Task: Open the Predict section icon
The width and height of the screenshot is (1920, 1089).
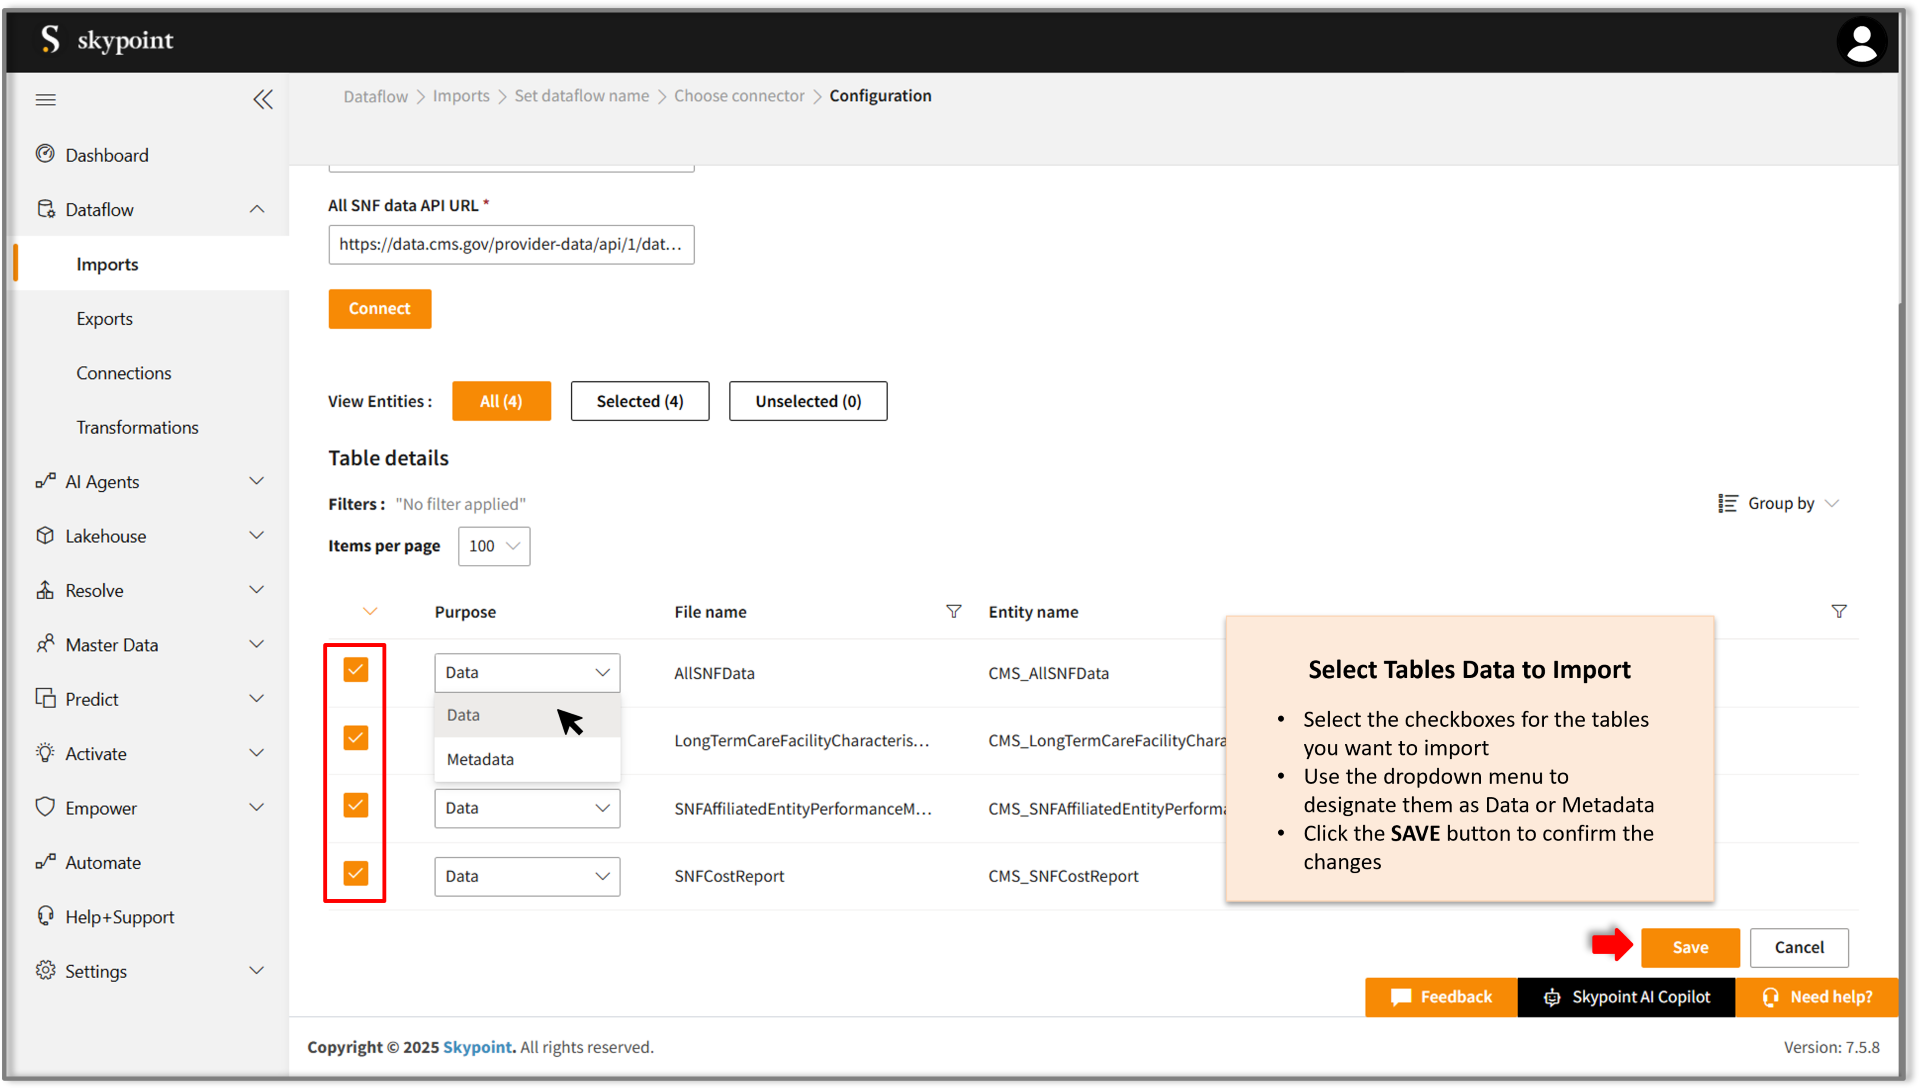Action: 46,698
